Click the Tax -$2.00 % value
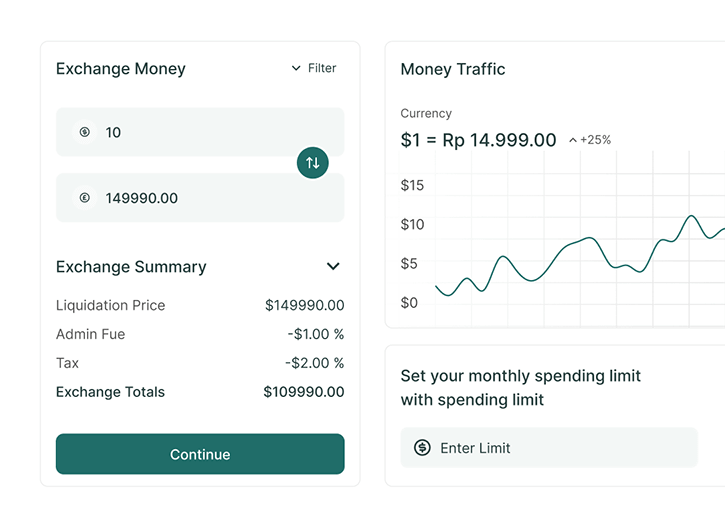The image size is (725, 527). pyautogui.click(x=314, y=363)
